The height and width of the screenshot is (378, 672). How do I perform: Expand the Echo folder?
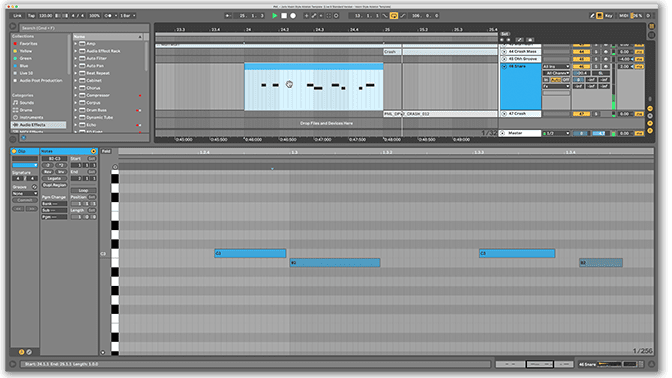pos(76,125)
